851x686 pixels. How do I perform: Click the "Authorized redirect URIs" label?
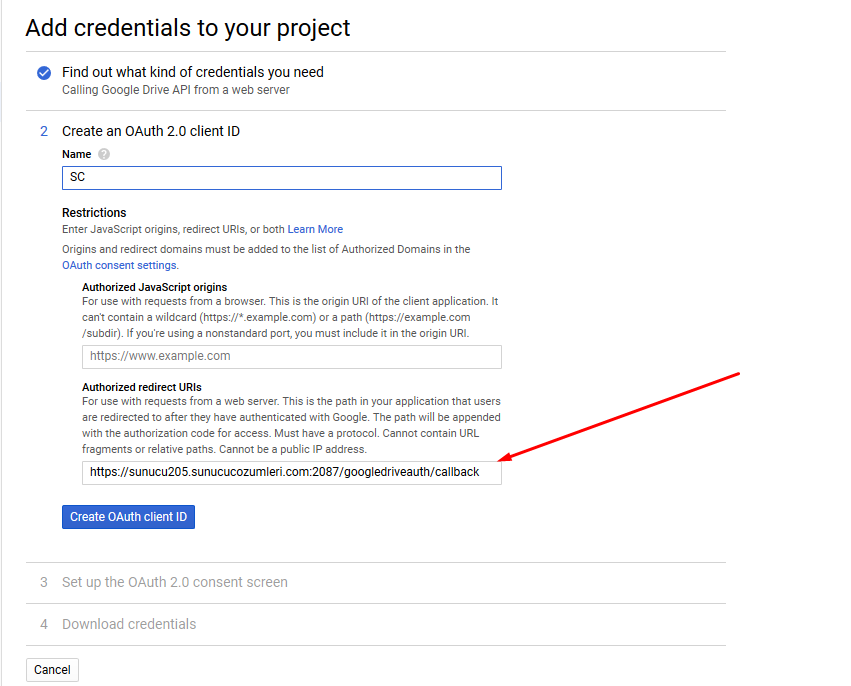pyautogui.click(x=141, y=387)
